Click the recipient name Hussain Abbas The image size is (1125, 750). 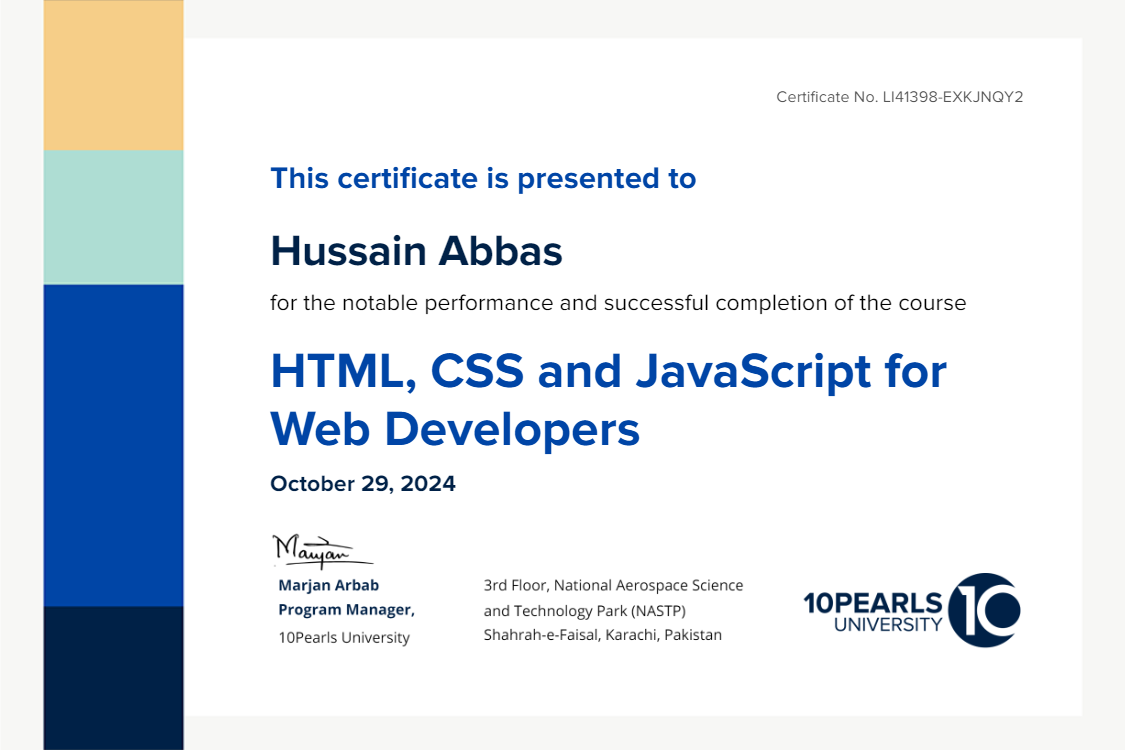coord(416,252)
